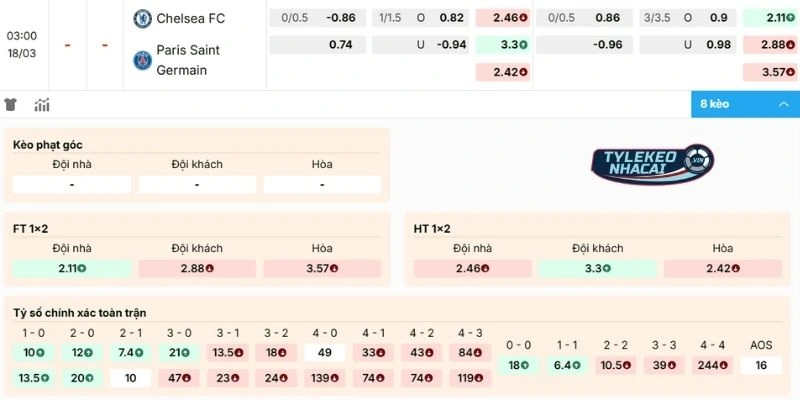Choose the 3.3 away odds under HT 1×2

coord(597,268)
